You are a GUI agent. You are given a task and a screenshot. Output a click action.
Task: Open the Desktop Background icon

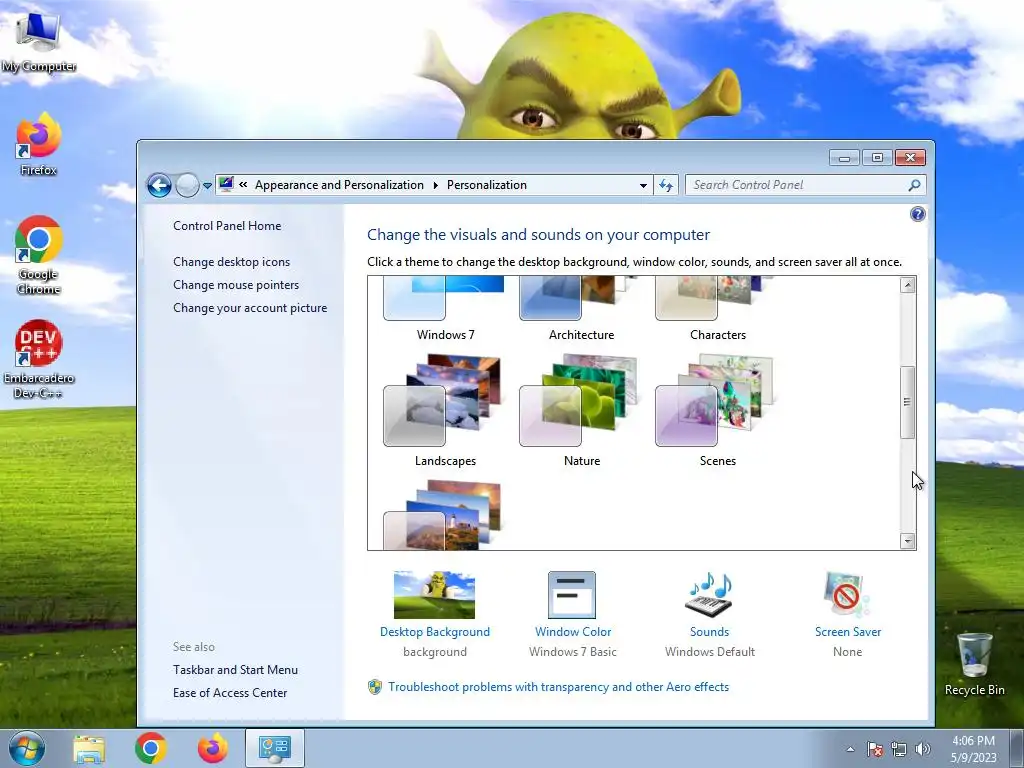click(434, 594)
